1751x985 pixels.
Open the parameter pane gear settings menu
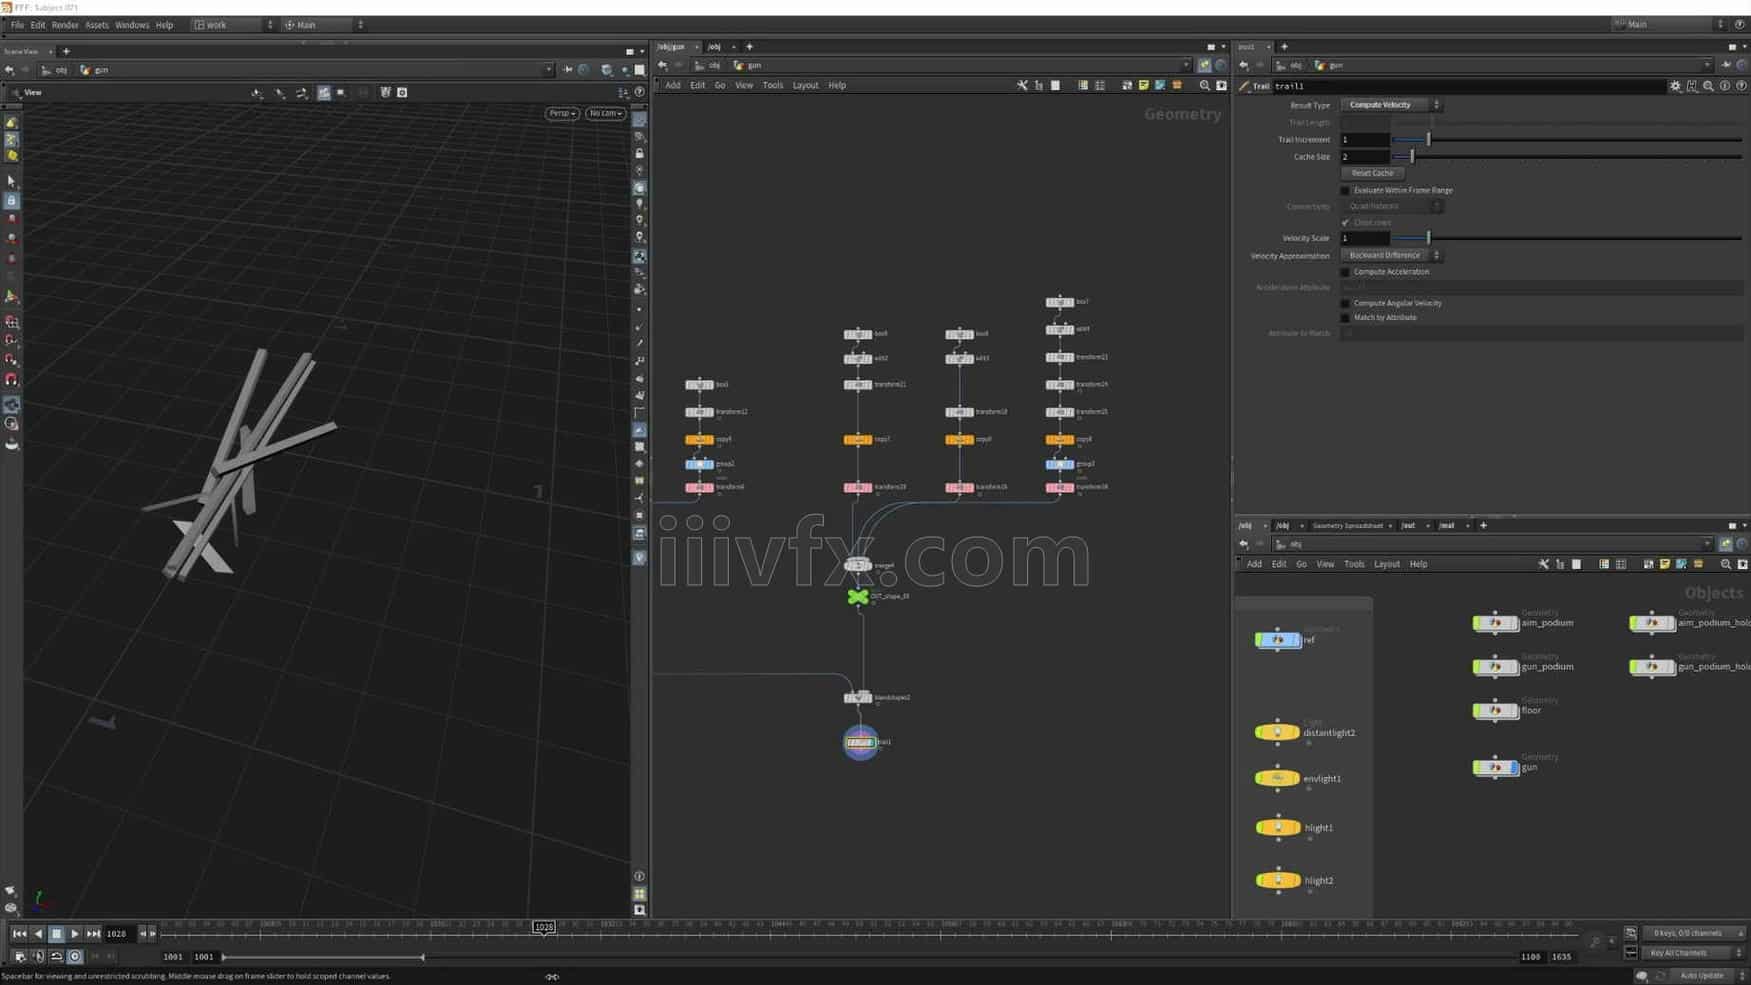click(x=1675, y=86)
